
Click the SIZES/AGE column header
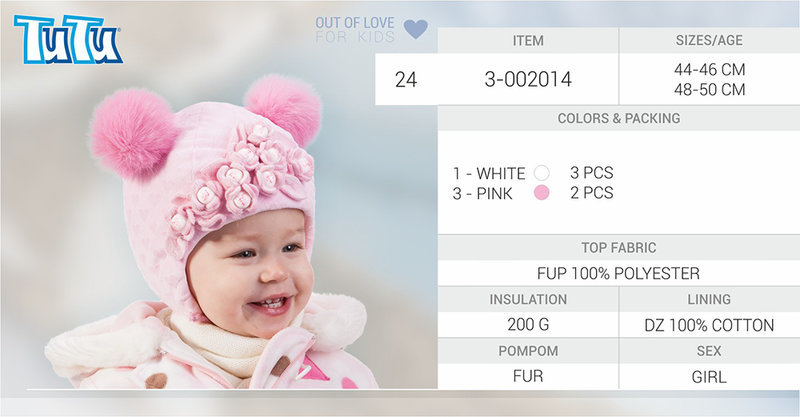(709, 40)
